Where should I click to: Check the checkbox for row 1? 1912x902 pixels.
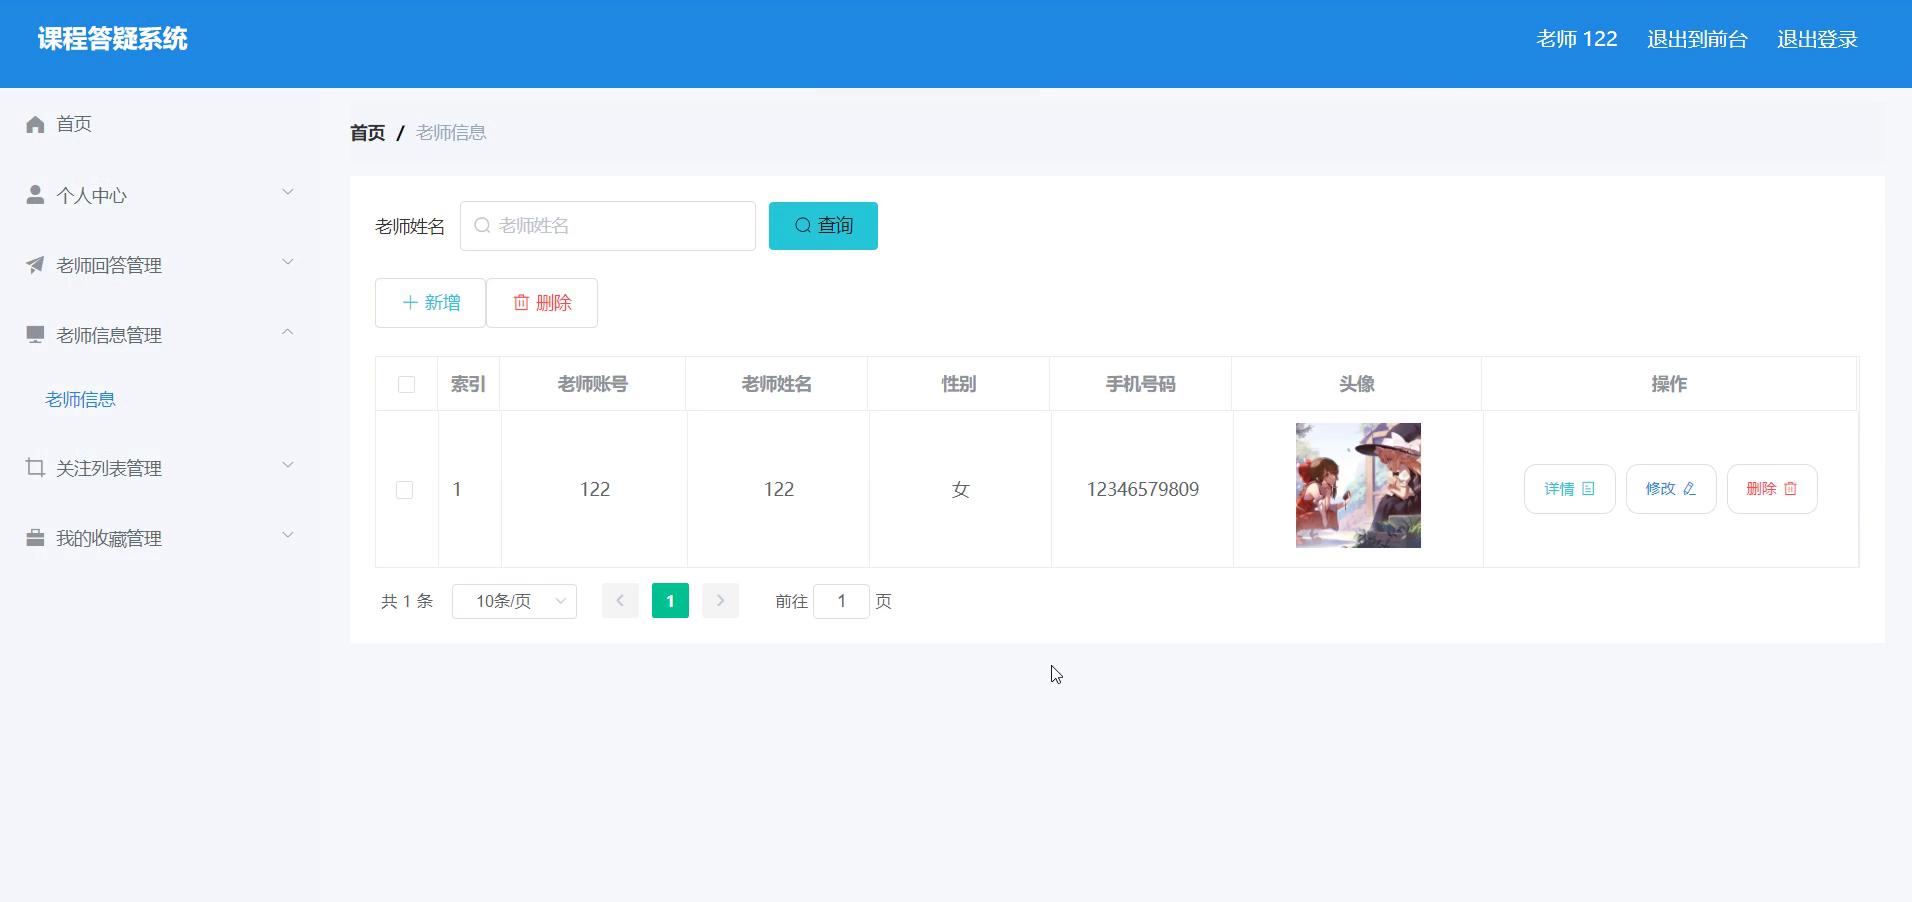pyautogui.click(x=404, y=490)
